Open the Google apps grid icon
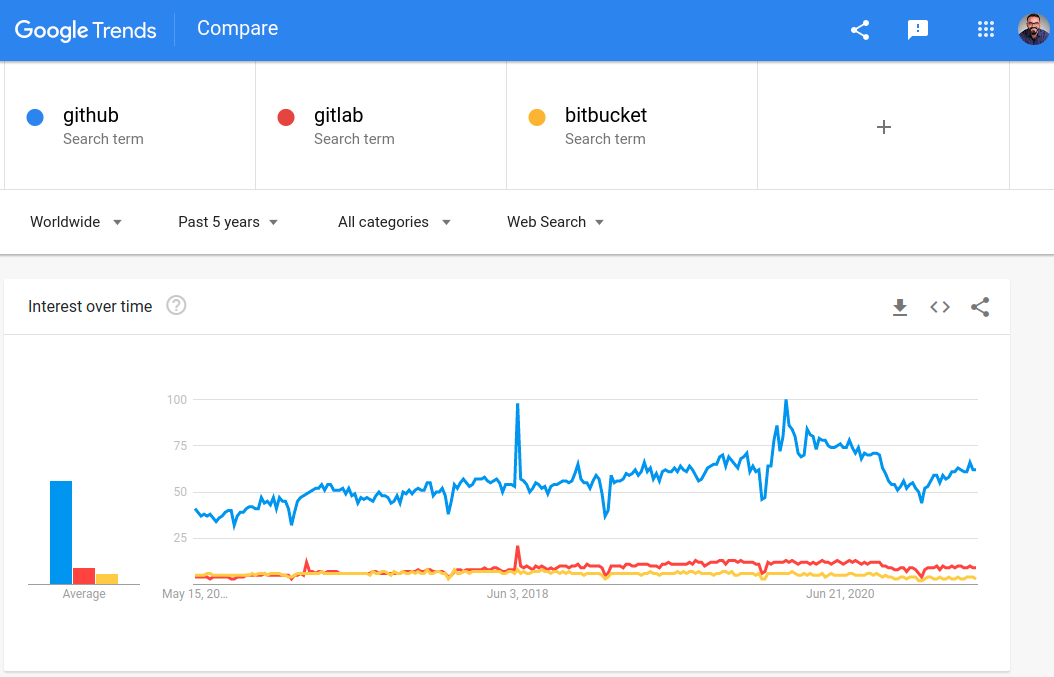Screen dimensions: 1054x677 (x=986, y=29)
